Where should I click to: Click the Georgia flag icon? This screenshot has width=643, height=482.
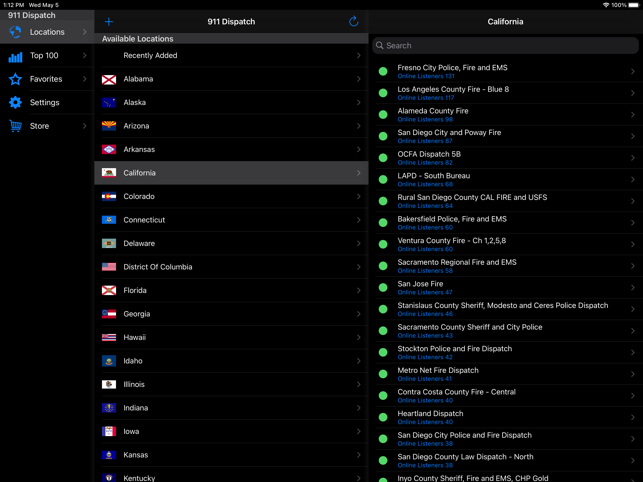pos(109,314)
